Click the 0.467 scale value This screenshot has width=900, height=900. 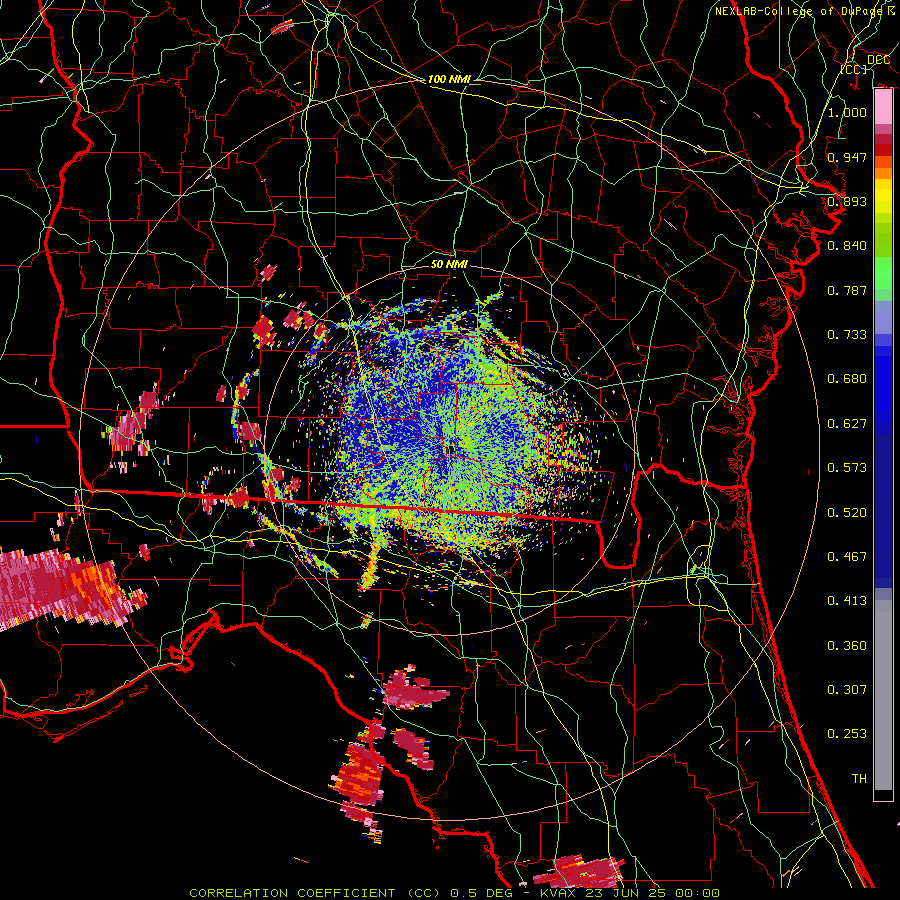[x=847, y=557]
